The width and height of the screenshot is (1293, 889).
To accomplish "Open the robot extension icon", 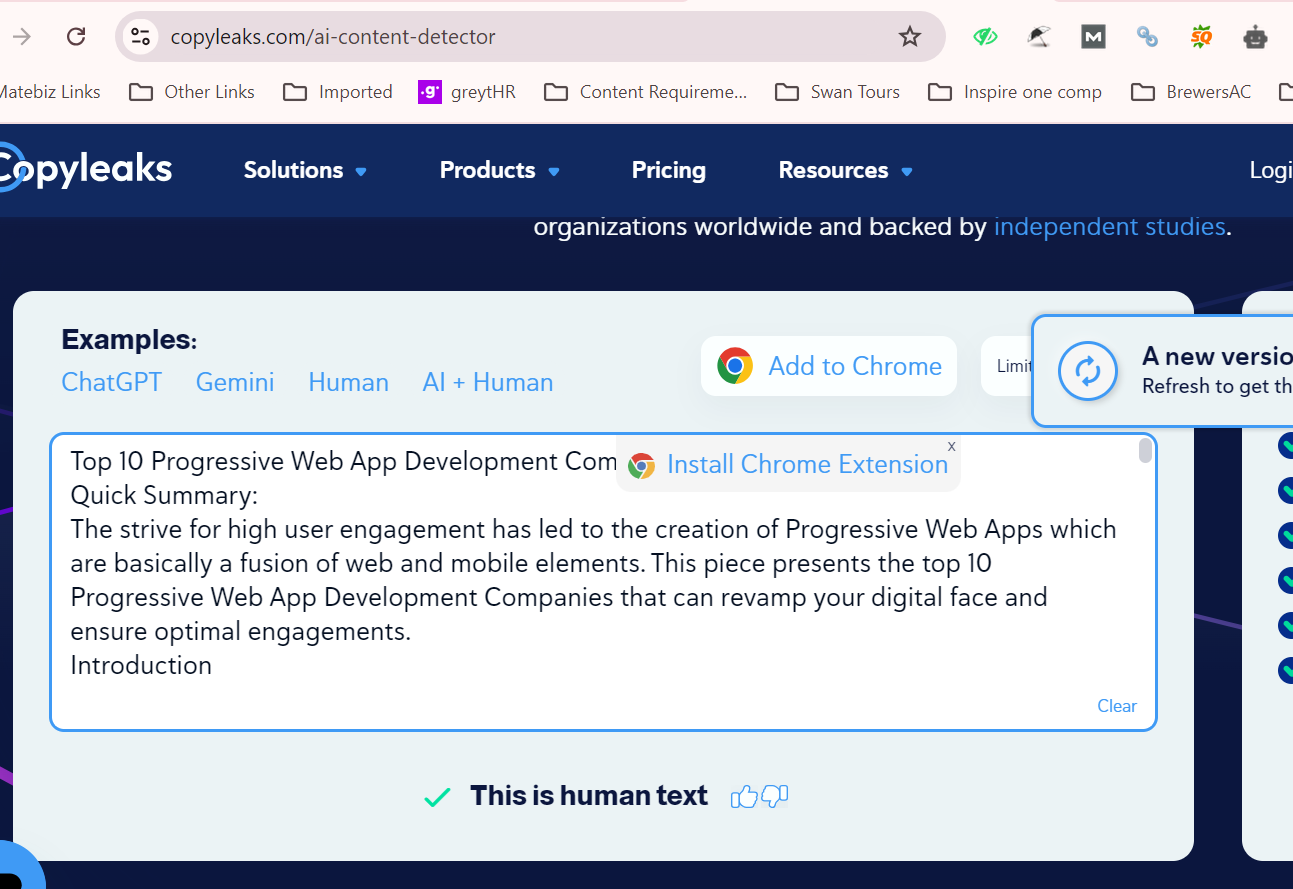I will click(x=1255, y=37).
